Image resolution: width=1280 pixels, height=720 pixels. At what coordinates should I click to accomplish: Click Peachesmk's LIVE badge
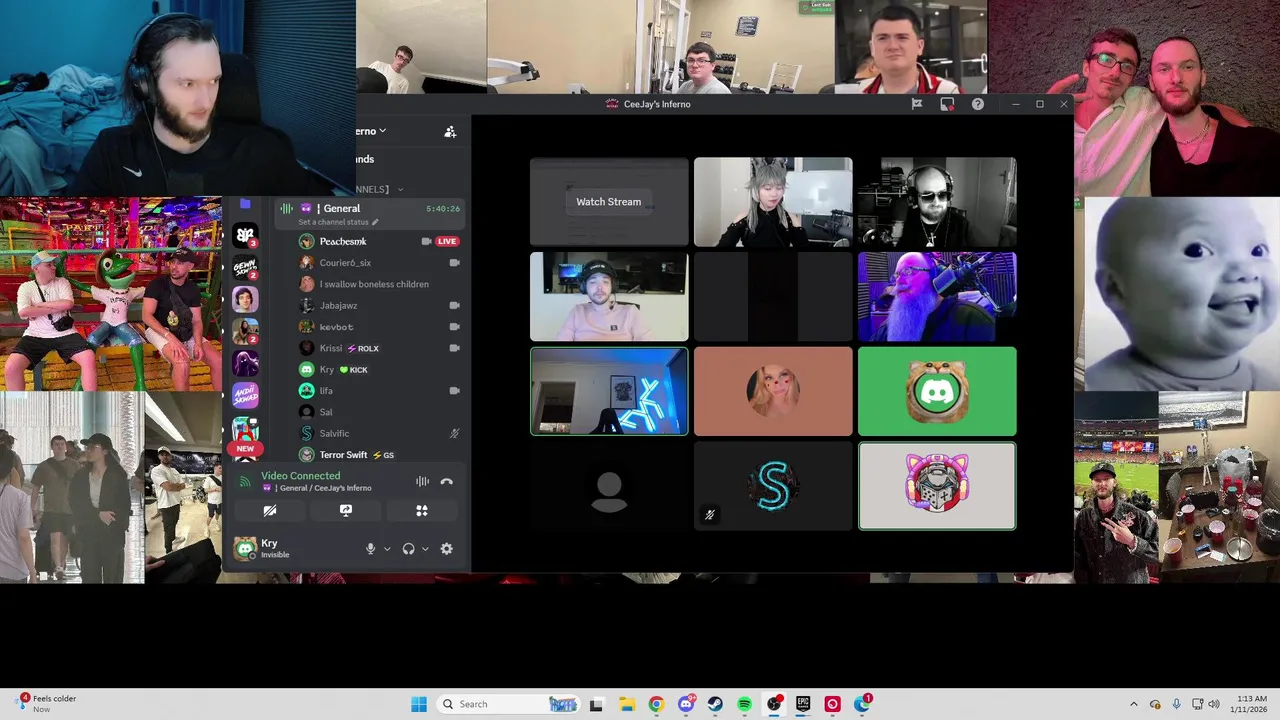[447, 241]
